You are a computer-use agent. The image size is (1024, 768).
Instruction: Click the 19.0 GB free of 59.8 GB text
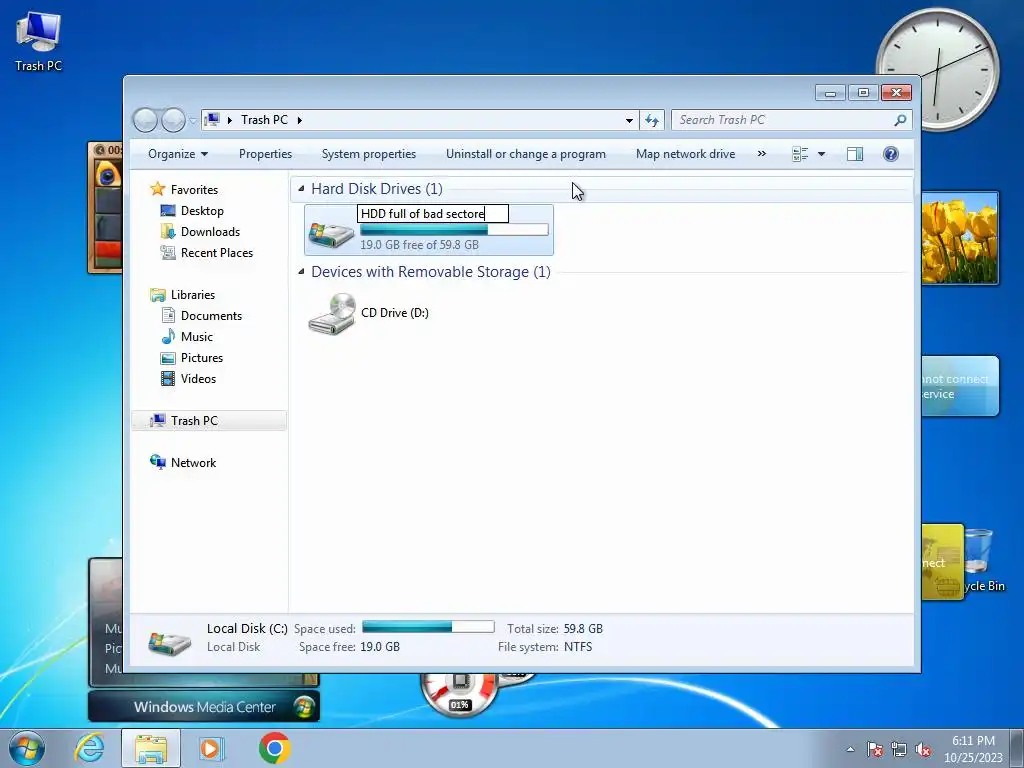click(419, 245)
